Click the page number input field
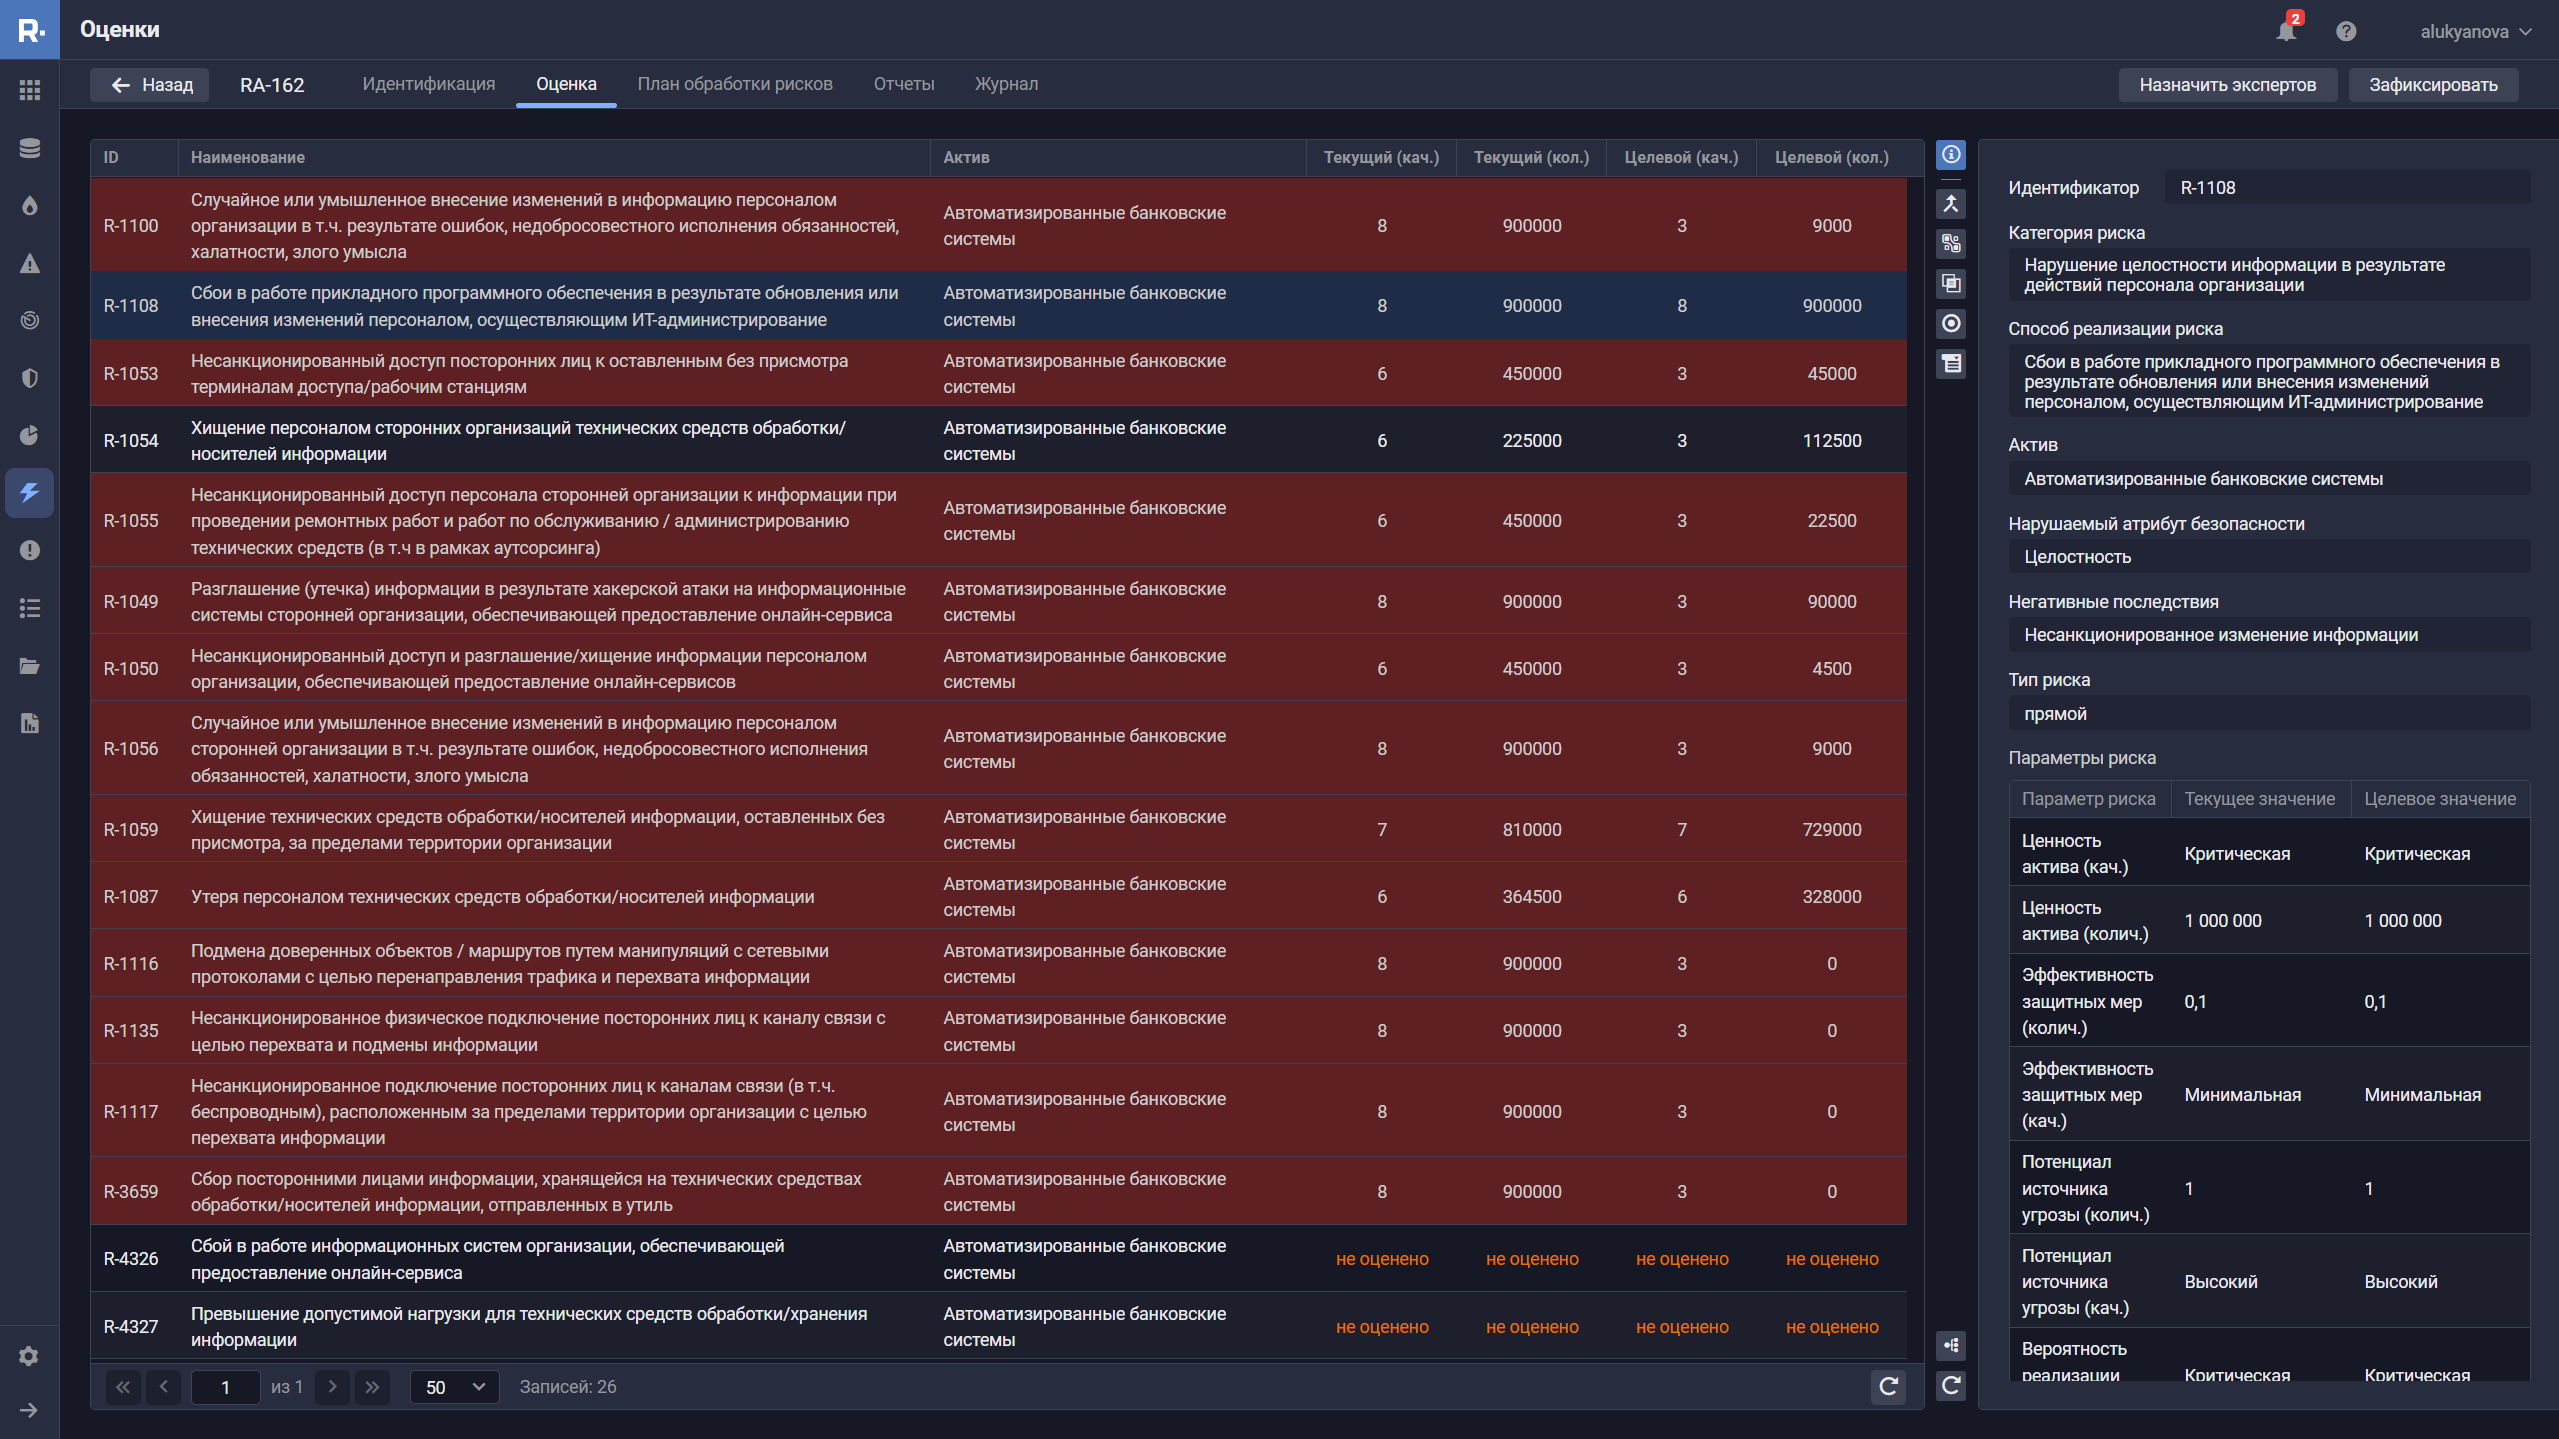The width and height of the screenshot is (2559, 1439). point(225,1387)
